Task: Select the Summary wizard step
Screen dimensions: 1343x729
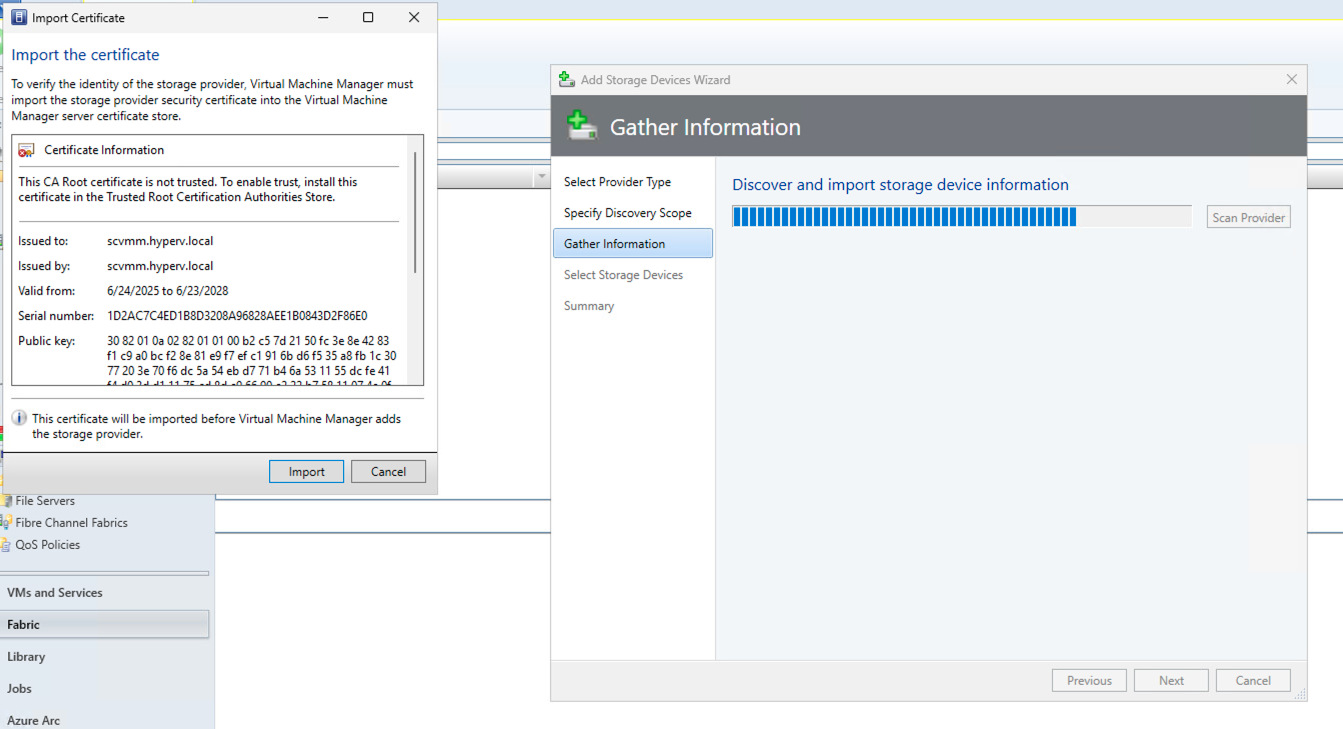Action: click(589, 306)
